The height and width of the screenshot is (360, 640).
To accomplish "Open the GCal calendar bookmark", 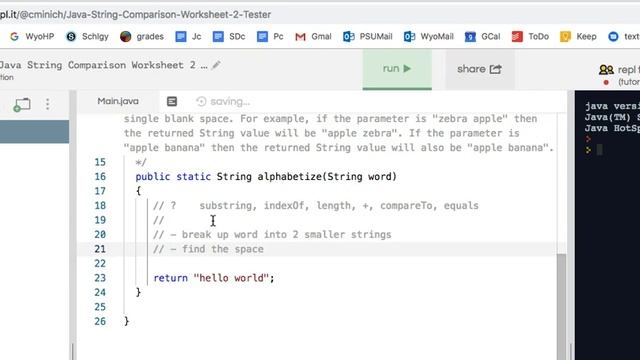I will (482, 37).
